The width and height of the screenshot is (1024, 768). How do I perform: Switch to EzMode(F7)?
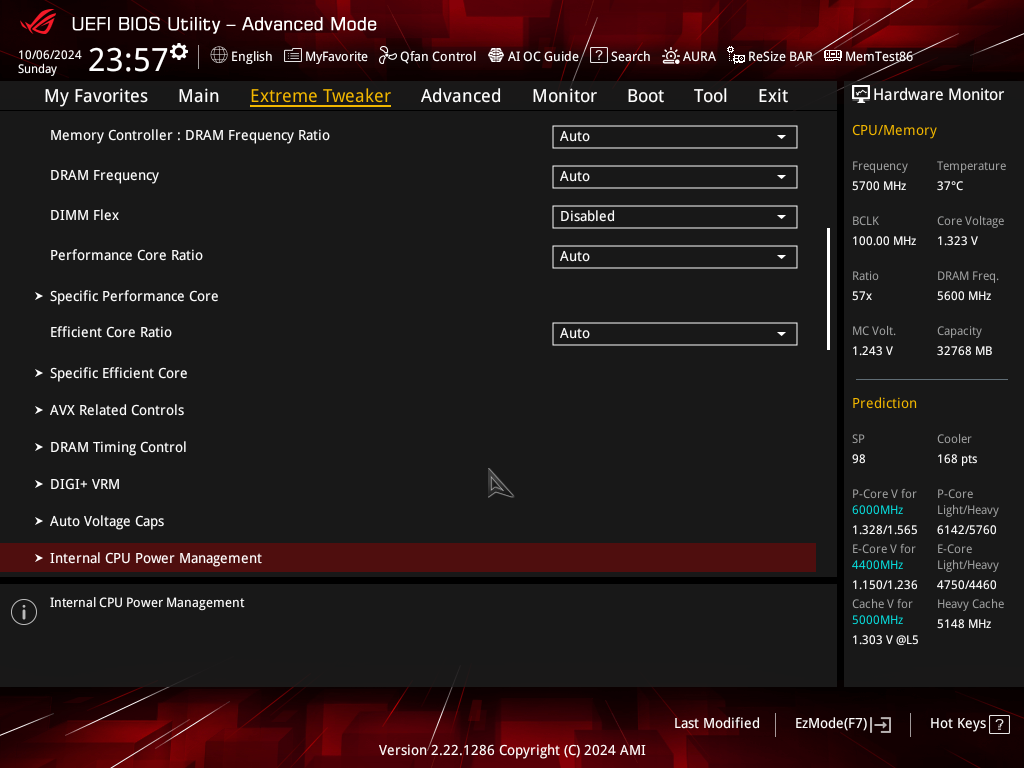[x=842, y=724]
